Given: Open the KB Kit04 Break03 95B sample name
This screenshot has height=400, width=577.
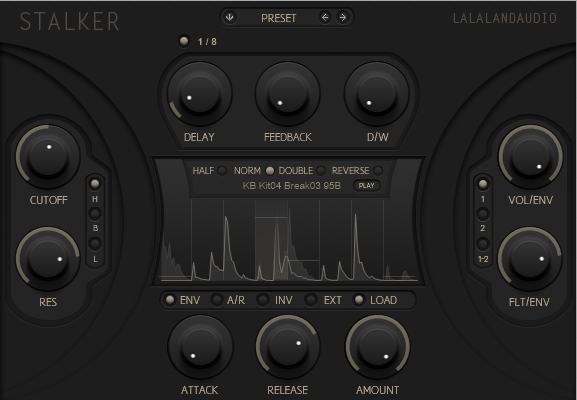Looking at the screenshot, I should 291,186.
